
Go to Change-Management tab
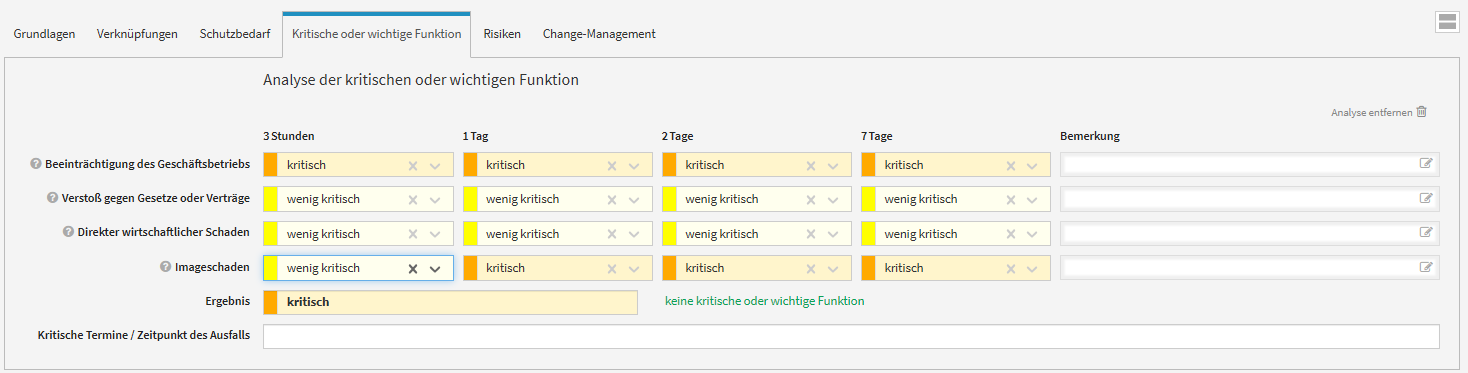tap(599, 34)
